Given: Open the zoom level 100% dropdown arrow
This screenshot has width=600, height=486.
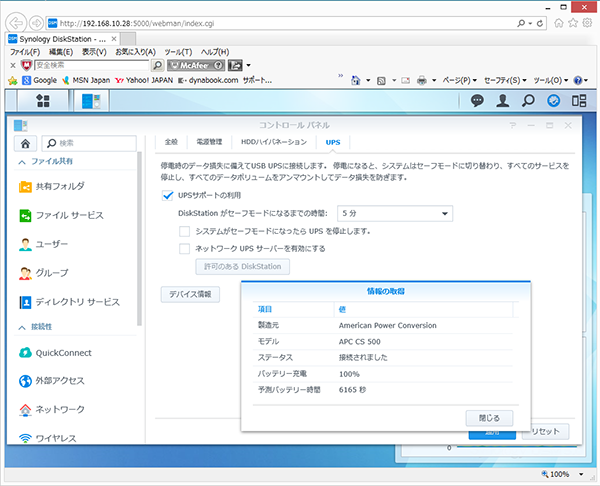Looking at the screenshot, I should 581,475.
